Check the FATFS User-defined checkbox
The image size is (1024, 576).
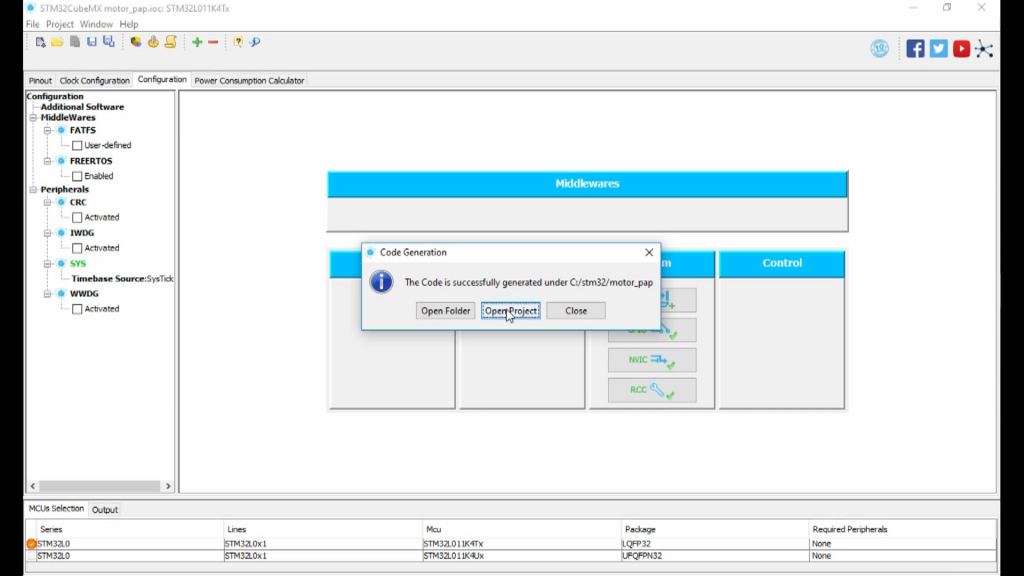[x=77, y=145]
